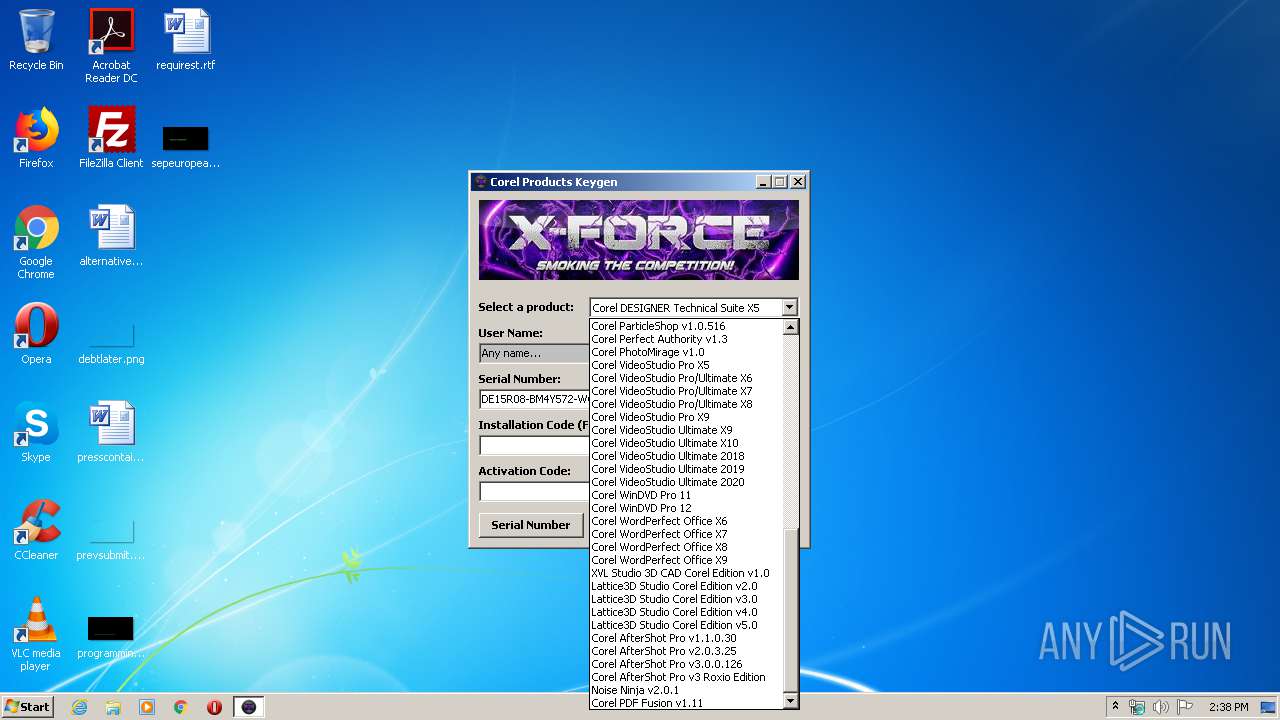Choose Corel VideoStudio Pro/Ultimate X6

(x=686, y=378)
